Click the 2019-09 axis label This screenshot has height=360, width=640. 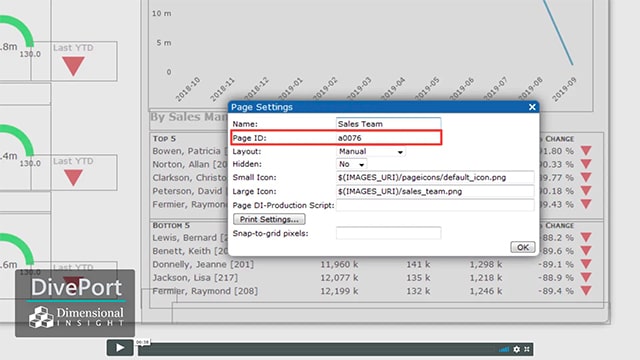pyautogui.click(x=564, y=89)
